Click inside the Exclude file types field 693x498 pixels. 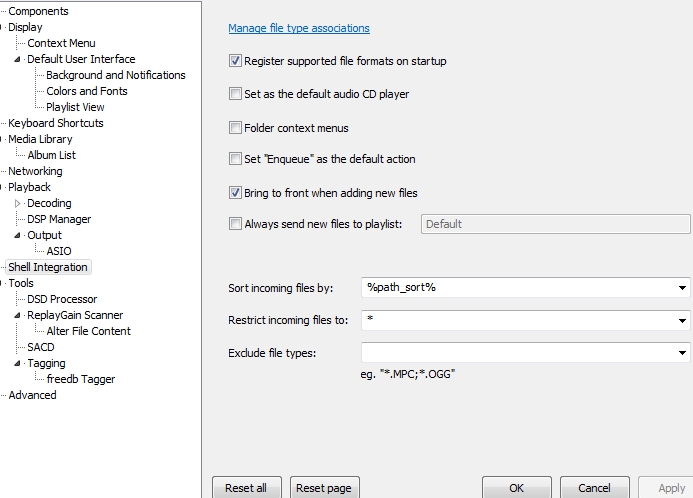[x=518, y=353]
